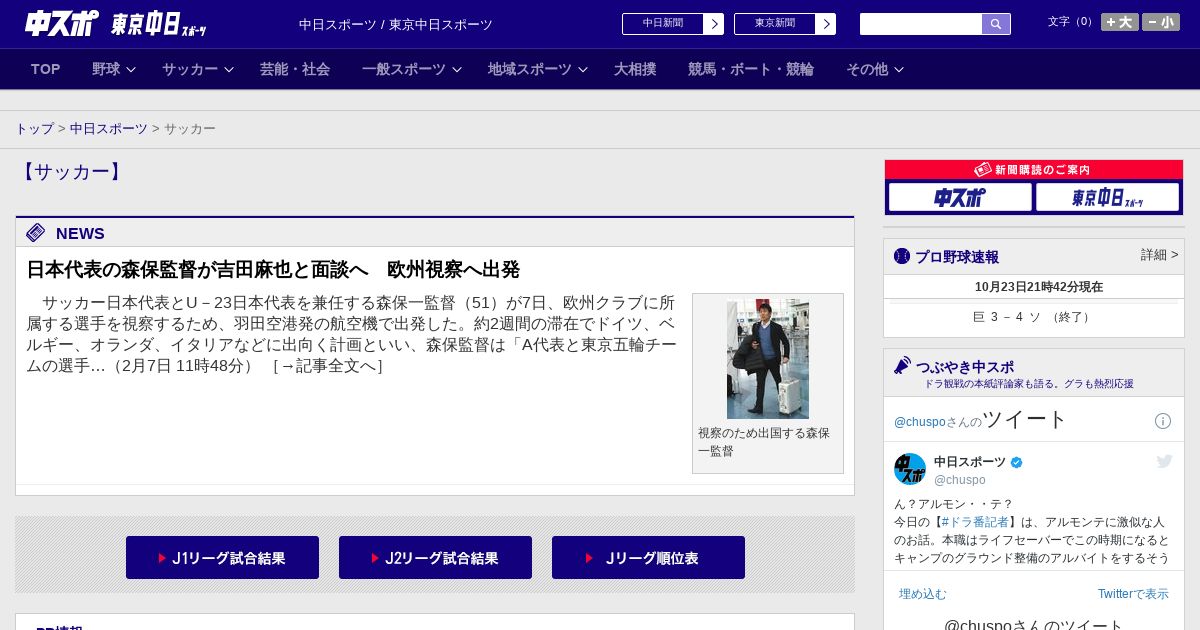The image size is (1200, 630).
Task: Open 一般スポーツ menu
Action: click(404, 69)
